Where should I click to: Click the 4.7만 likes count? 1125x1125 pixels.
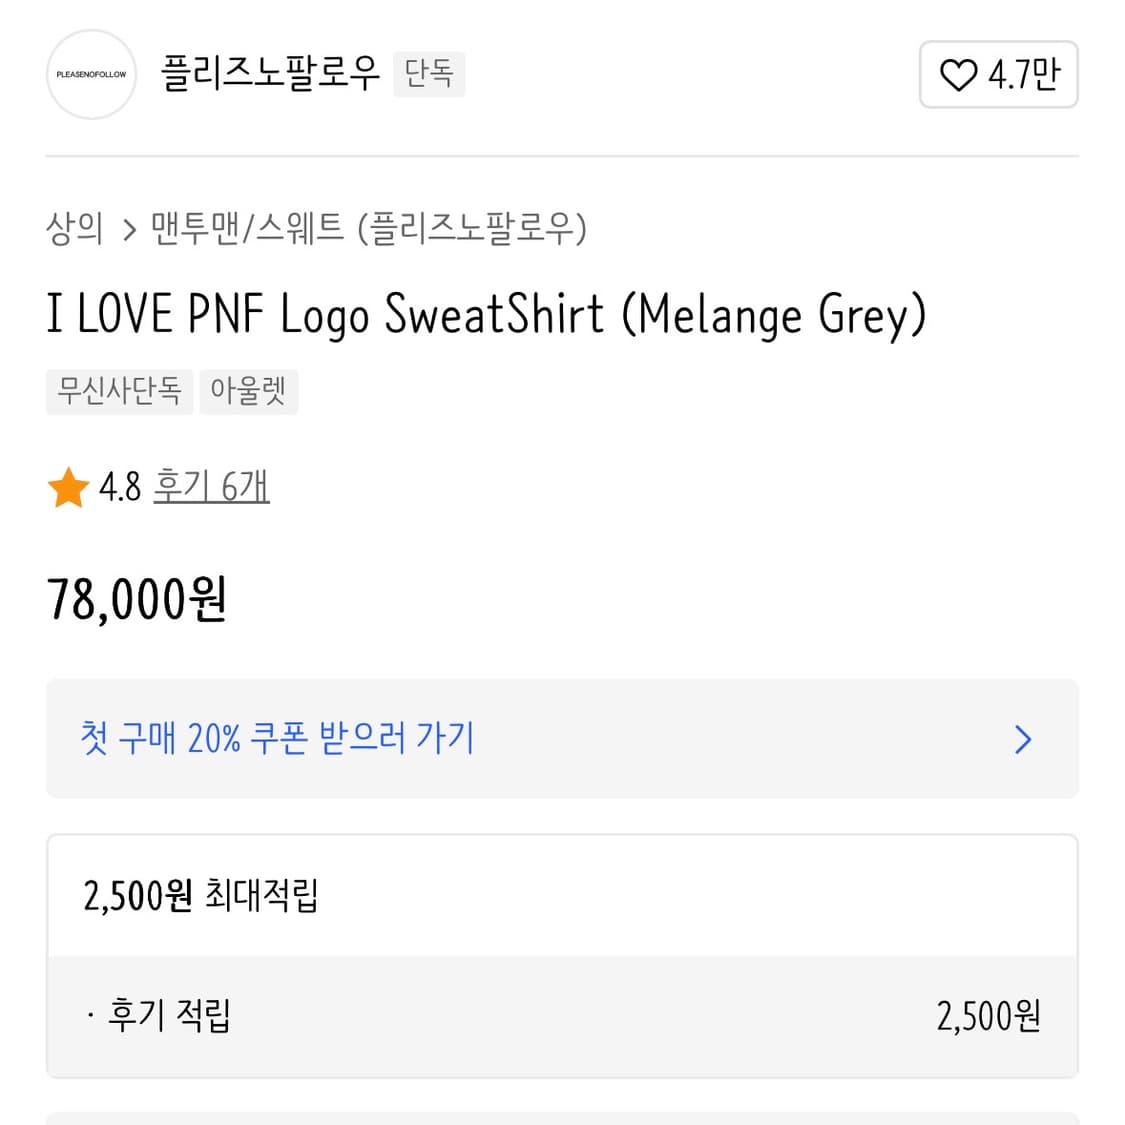point(1024,75)
